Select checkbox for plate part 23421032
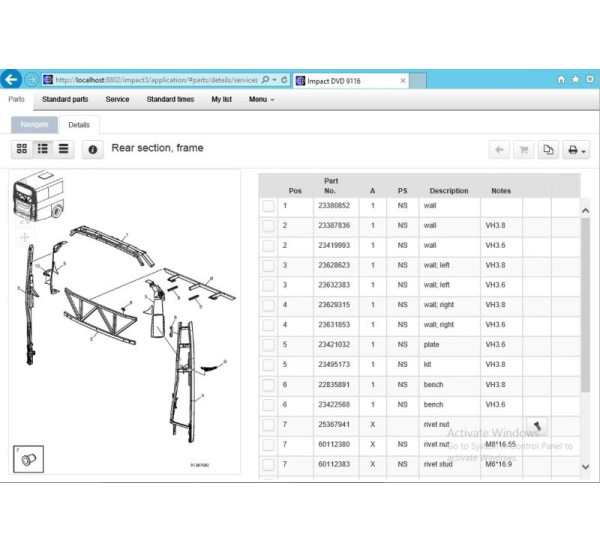600x553 pixels. point(268,345)
